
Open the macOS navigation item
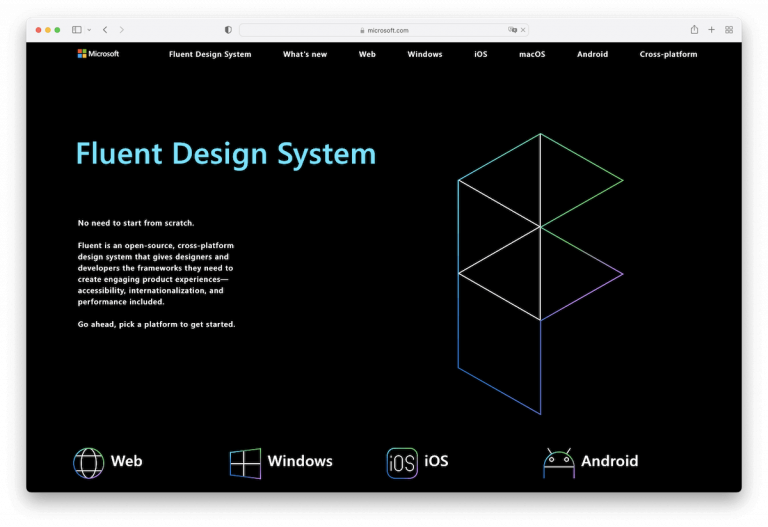[532, 54]
